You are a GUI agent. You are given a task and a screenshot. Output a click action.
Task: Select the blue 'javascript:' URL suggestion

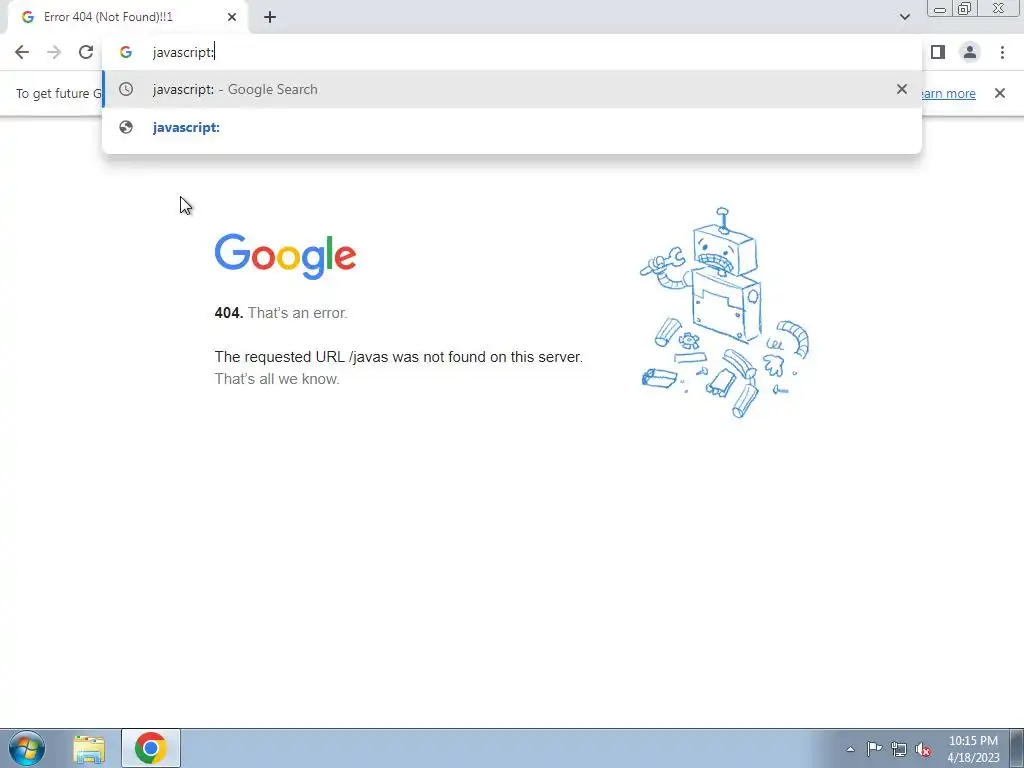[x=512, y=127]
